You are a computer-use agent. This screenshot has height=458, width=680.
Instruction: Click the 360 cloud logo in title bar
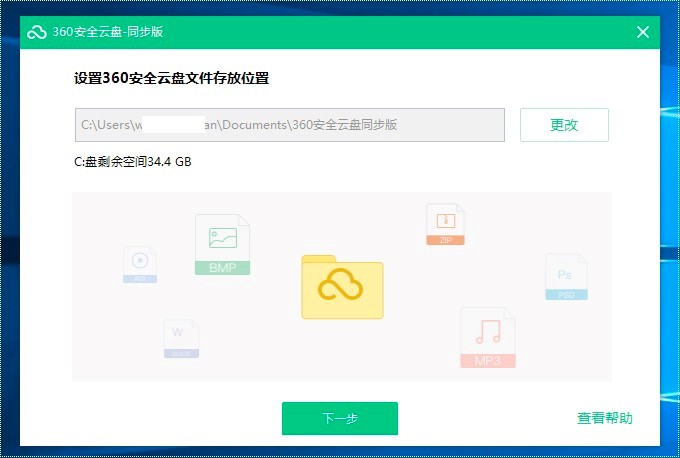click(x=37, y=32)
